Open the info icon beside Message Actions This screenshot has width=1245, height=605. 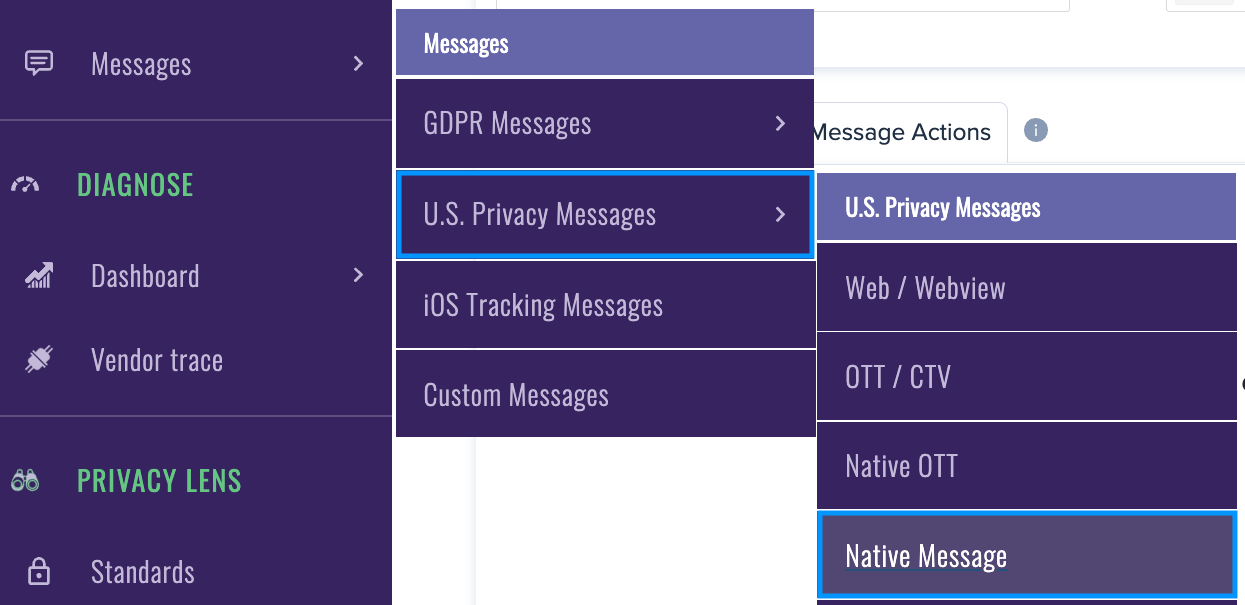click(1035, 131)
